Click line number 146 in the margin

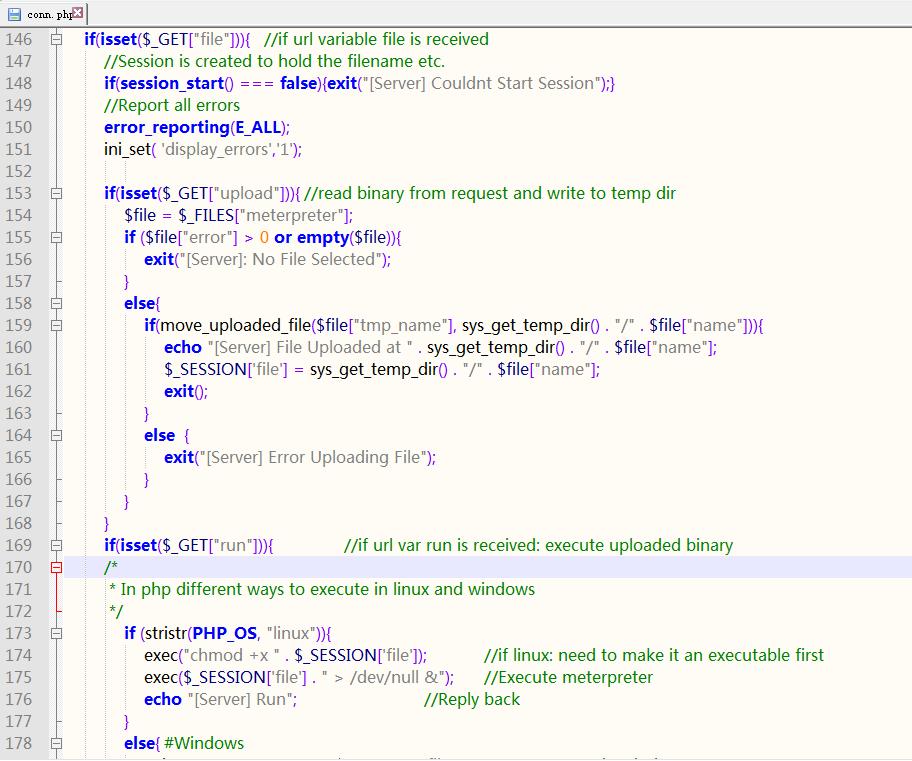point(19,40)
